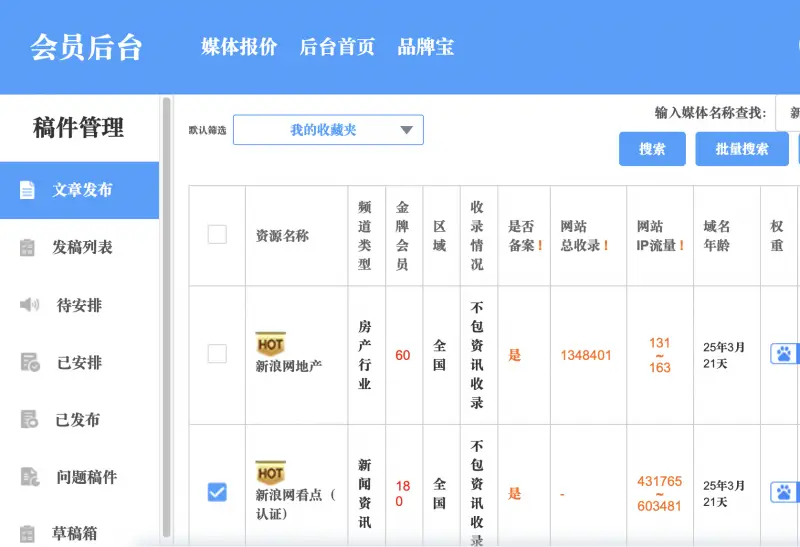Click the 新闻资讯 channel type cell
This screenshot has height=547, width=800.
(364, 493)
